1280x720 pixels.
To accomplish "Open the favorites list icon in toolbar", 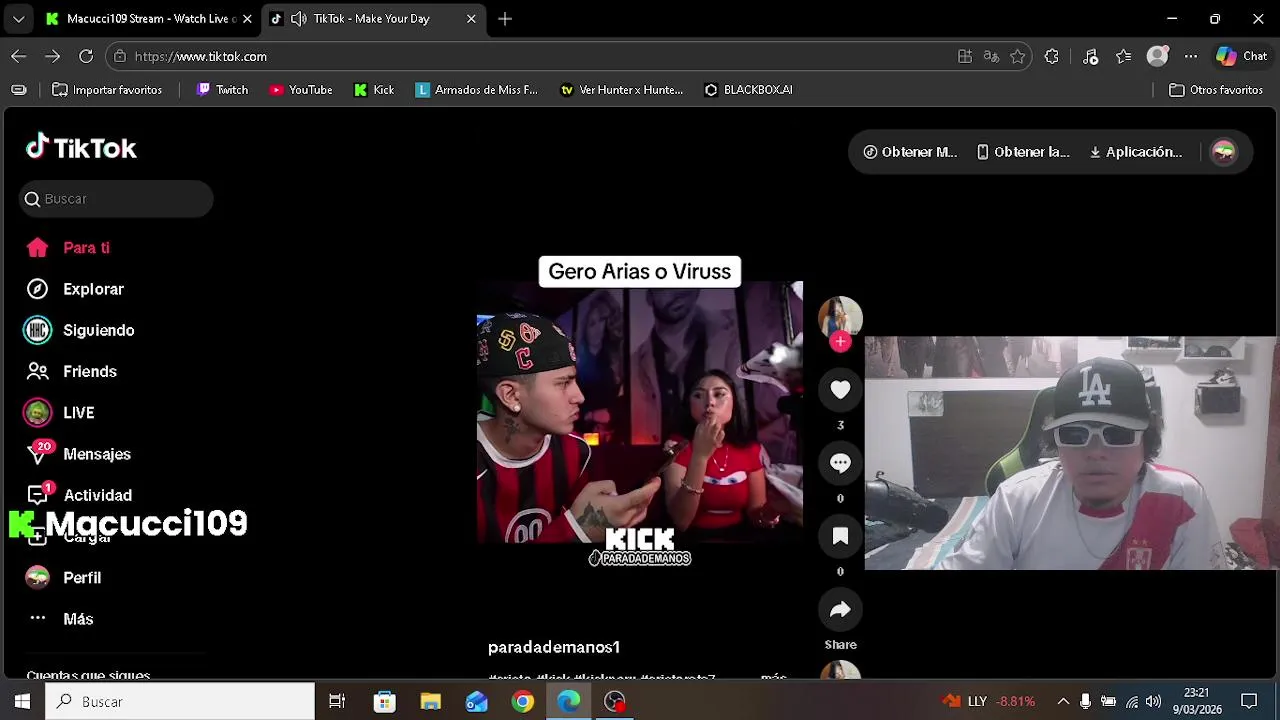I will (x=1124, y=57).
